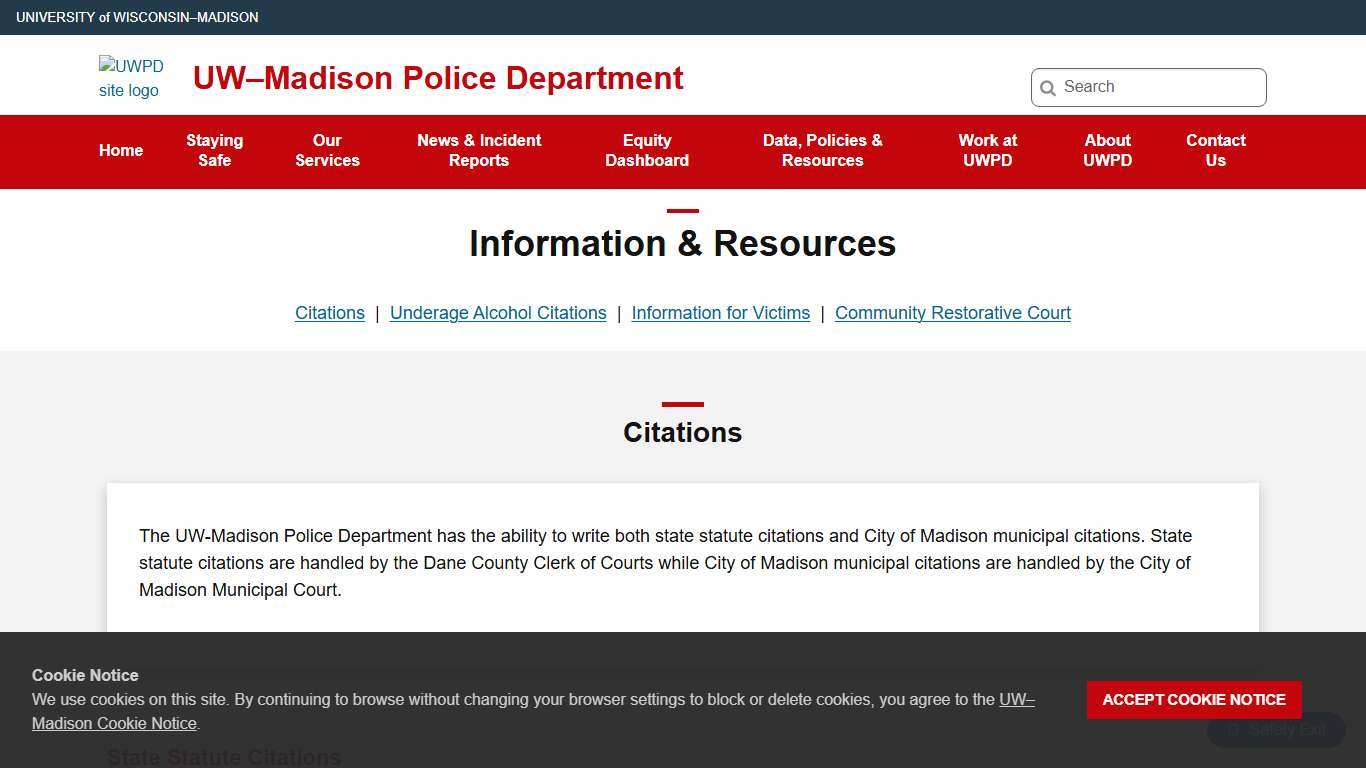1366x768 pixels.
Task: Open the News & Incident Reports menu
Action: tap(479, 151)
